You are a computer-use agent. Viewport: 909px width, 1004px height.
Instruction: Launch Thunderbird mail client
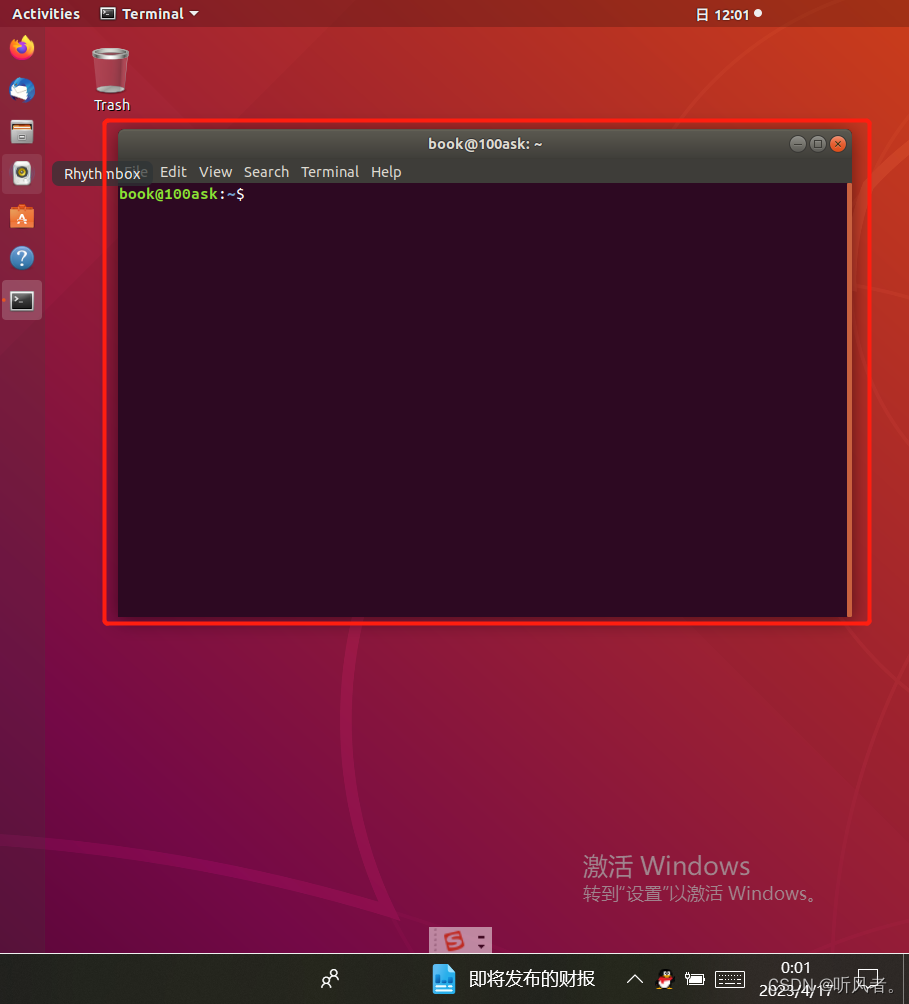(21, 89)
